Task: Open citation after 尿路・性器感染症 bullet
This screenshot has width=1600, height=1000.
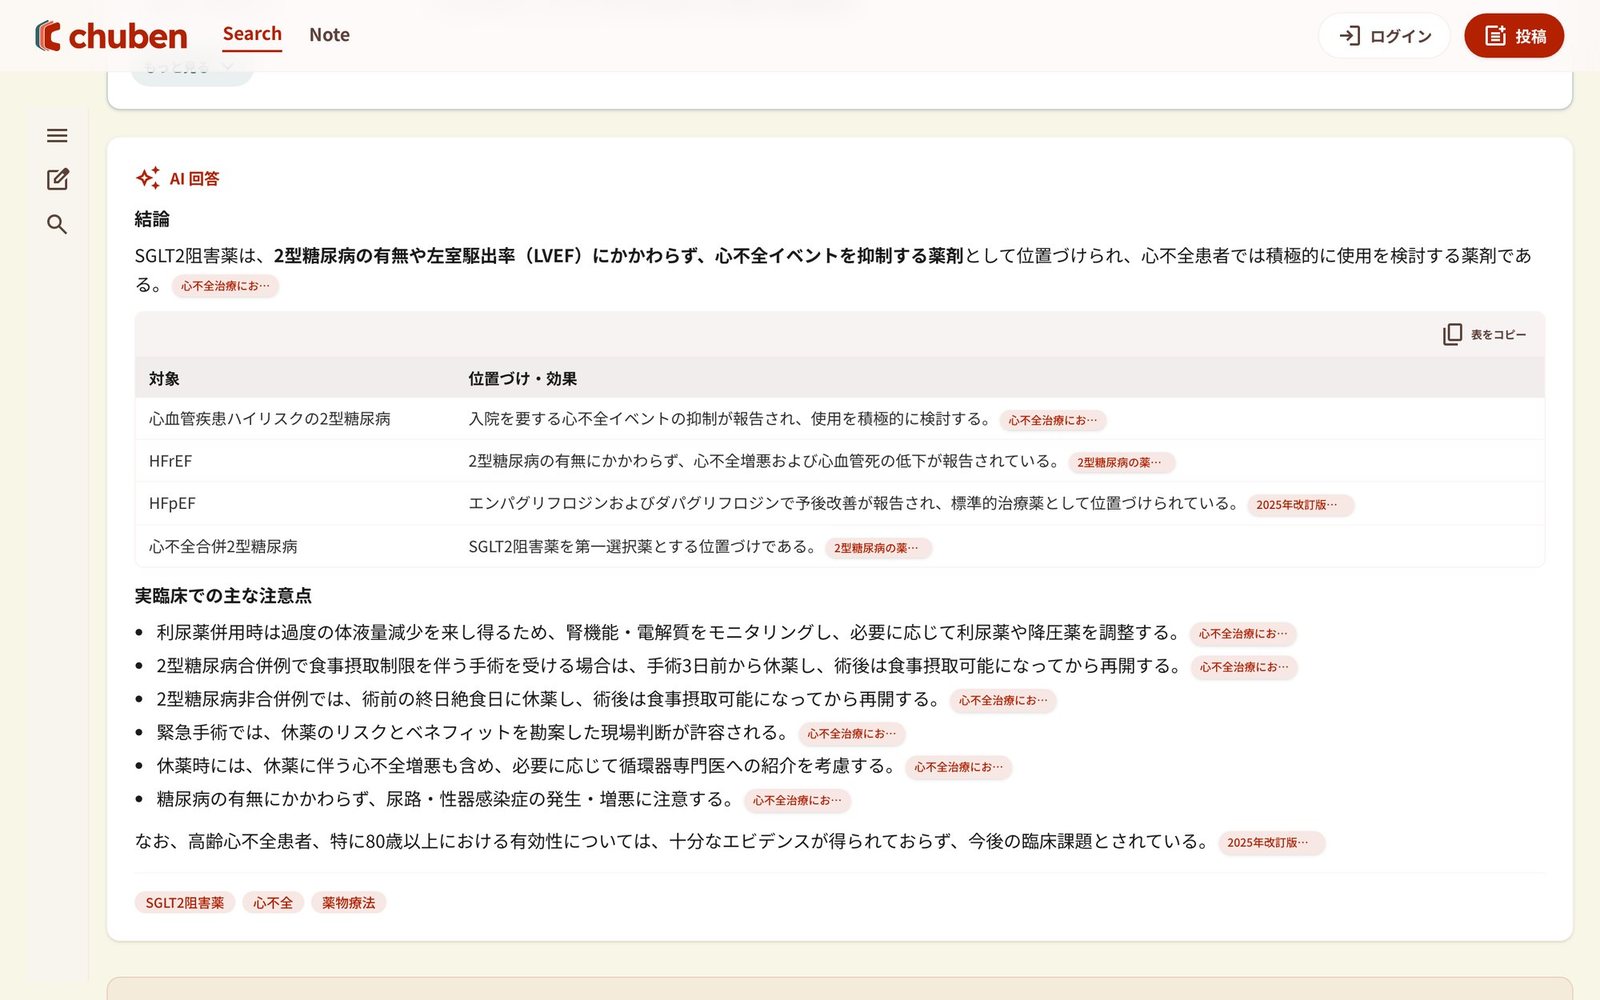Action: (x=797, y=801)
